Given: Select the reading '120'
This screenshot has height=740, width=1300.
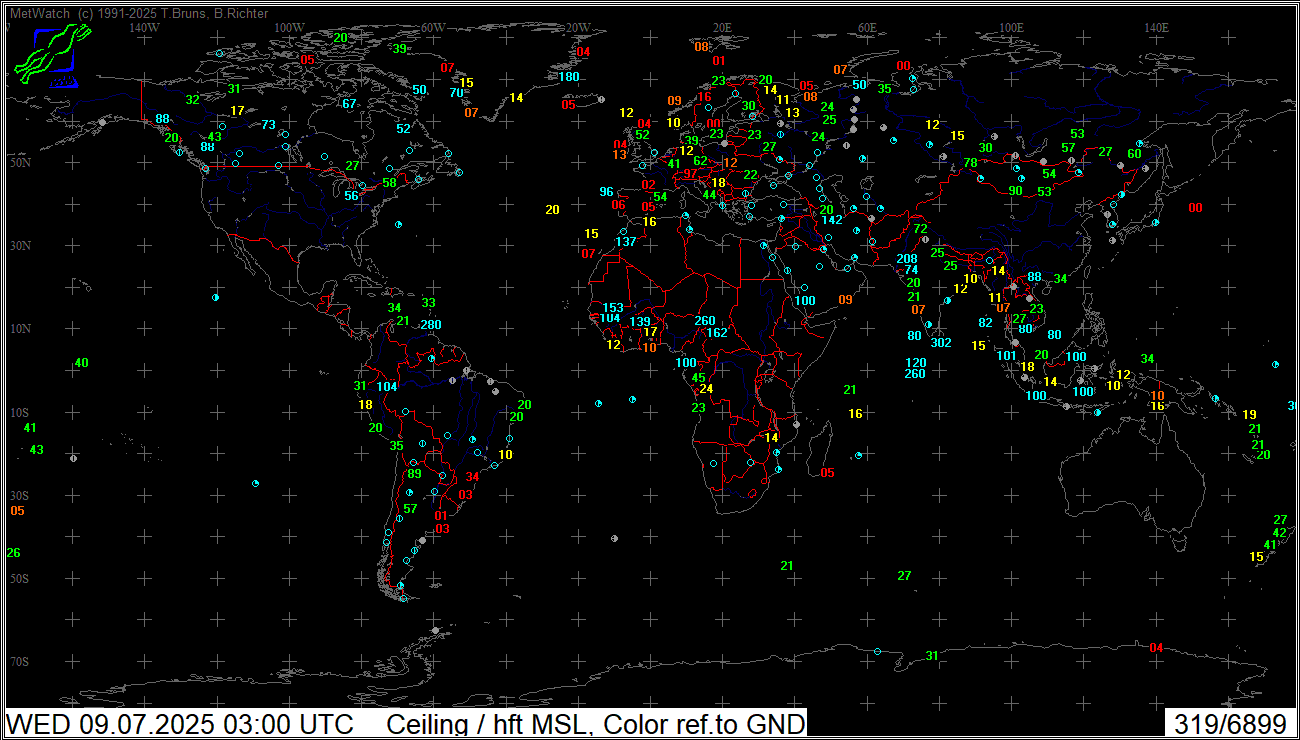Looking at the screenshot, I should (x=916, y=363).
